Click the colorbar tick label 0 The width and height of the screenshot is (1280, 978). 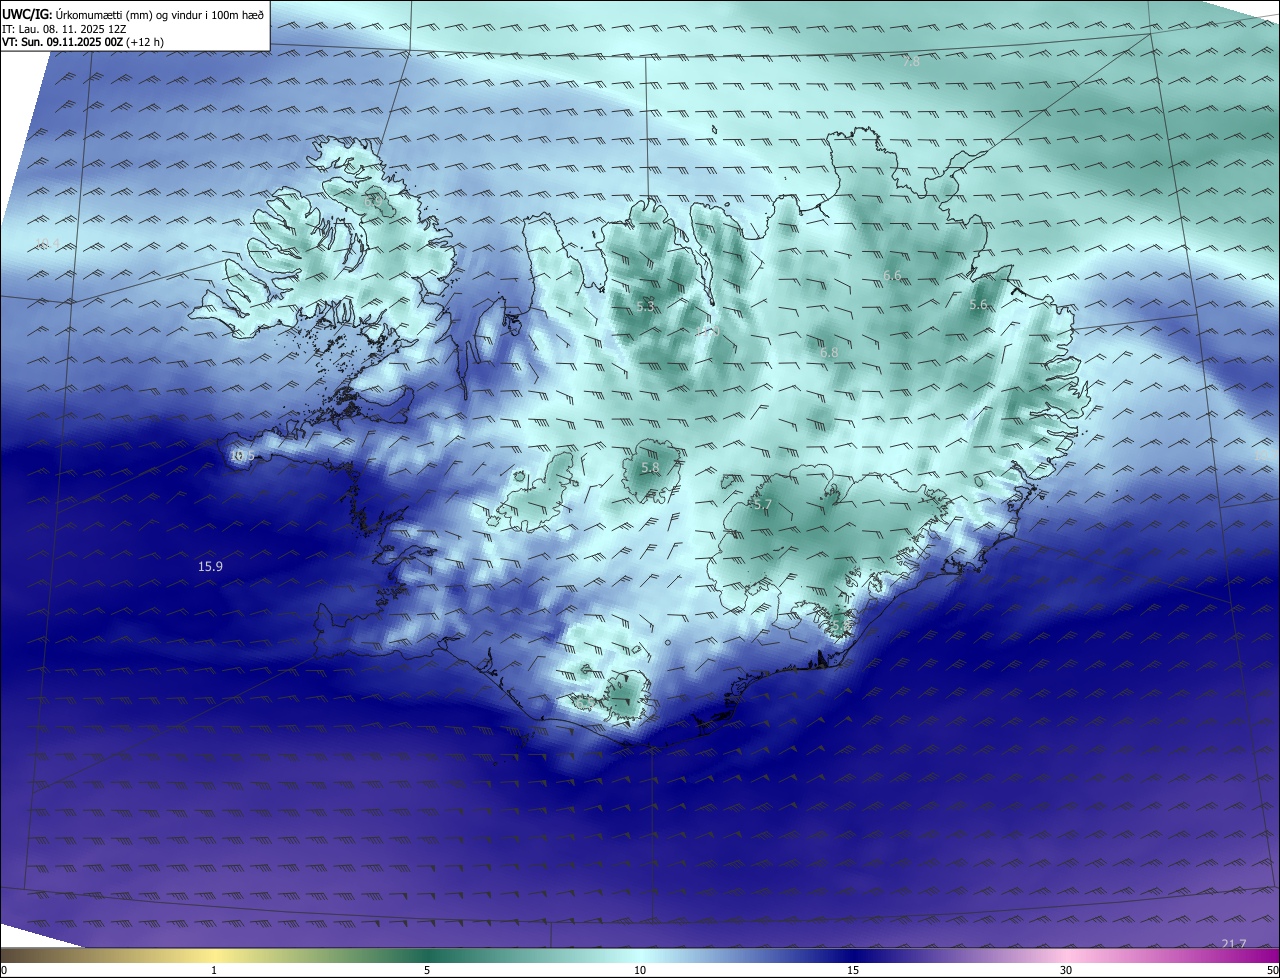pos(4,970)
